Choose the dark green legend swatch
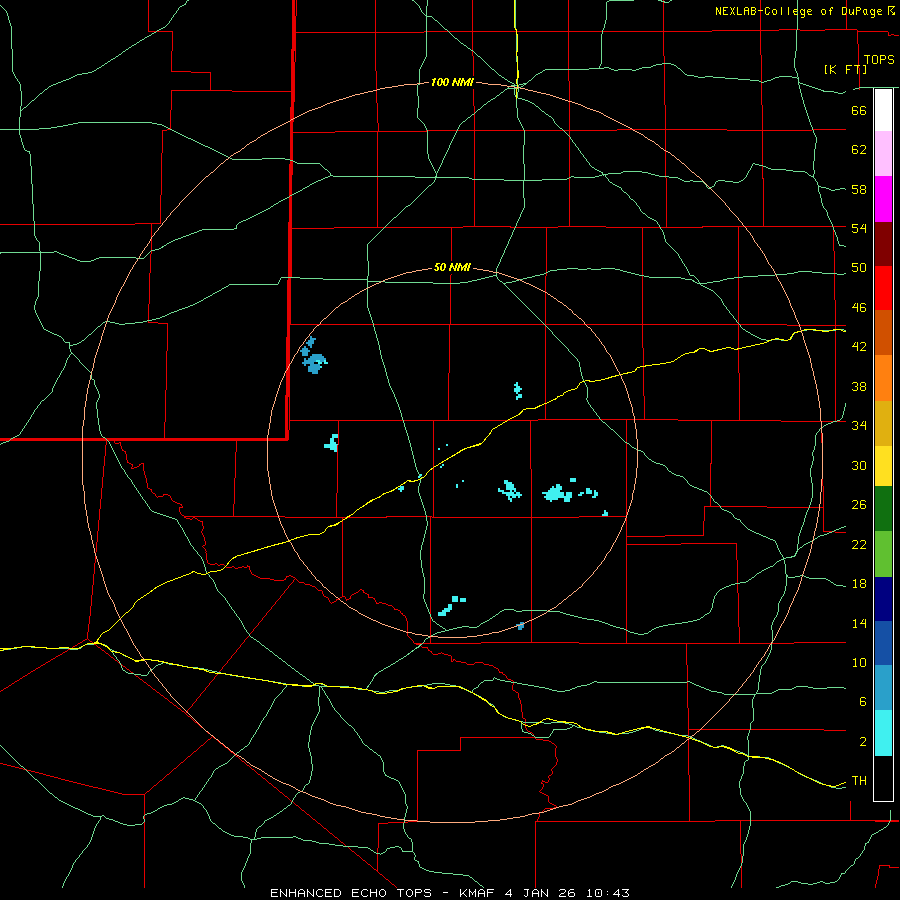 (883, 509)
